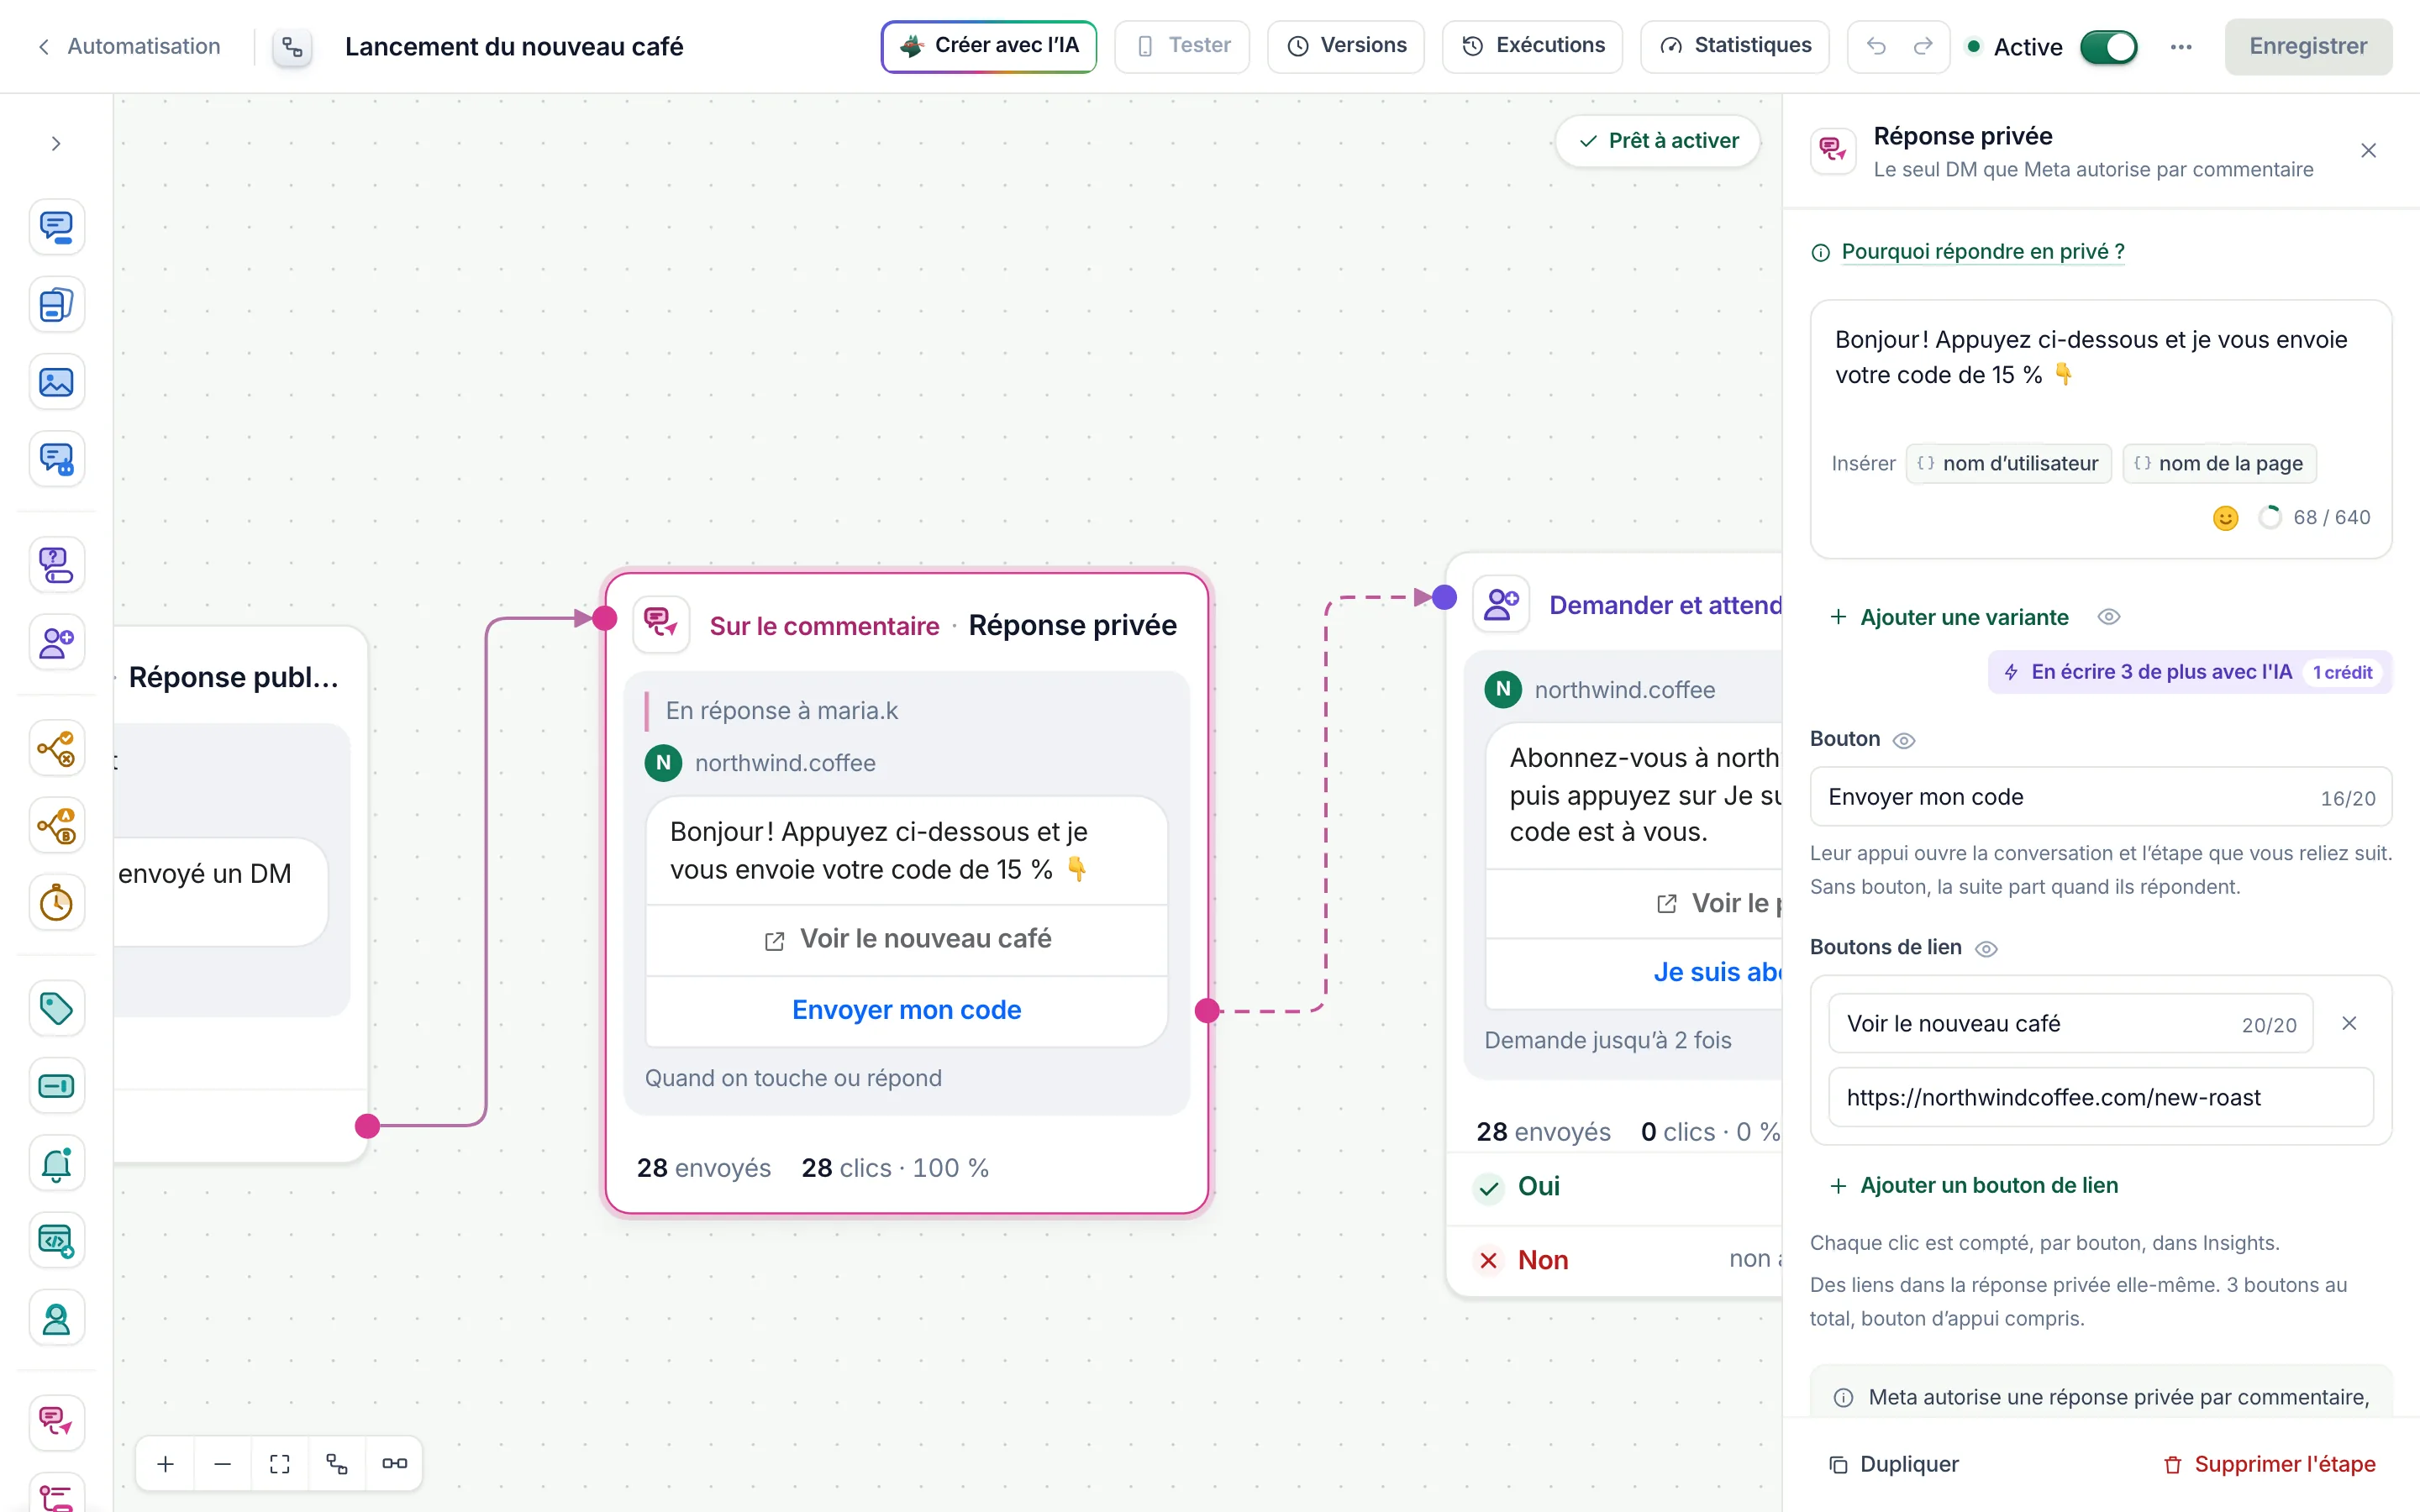Select the message step icon in sidebar
Viewport: 2420px width, 1512px height.
56,227
